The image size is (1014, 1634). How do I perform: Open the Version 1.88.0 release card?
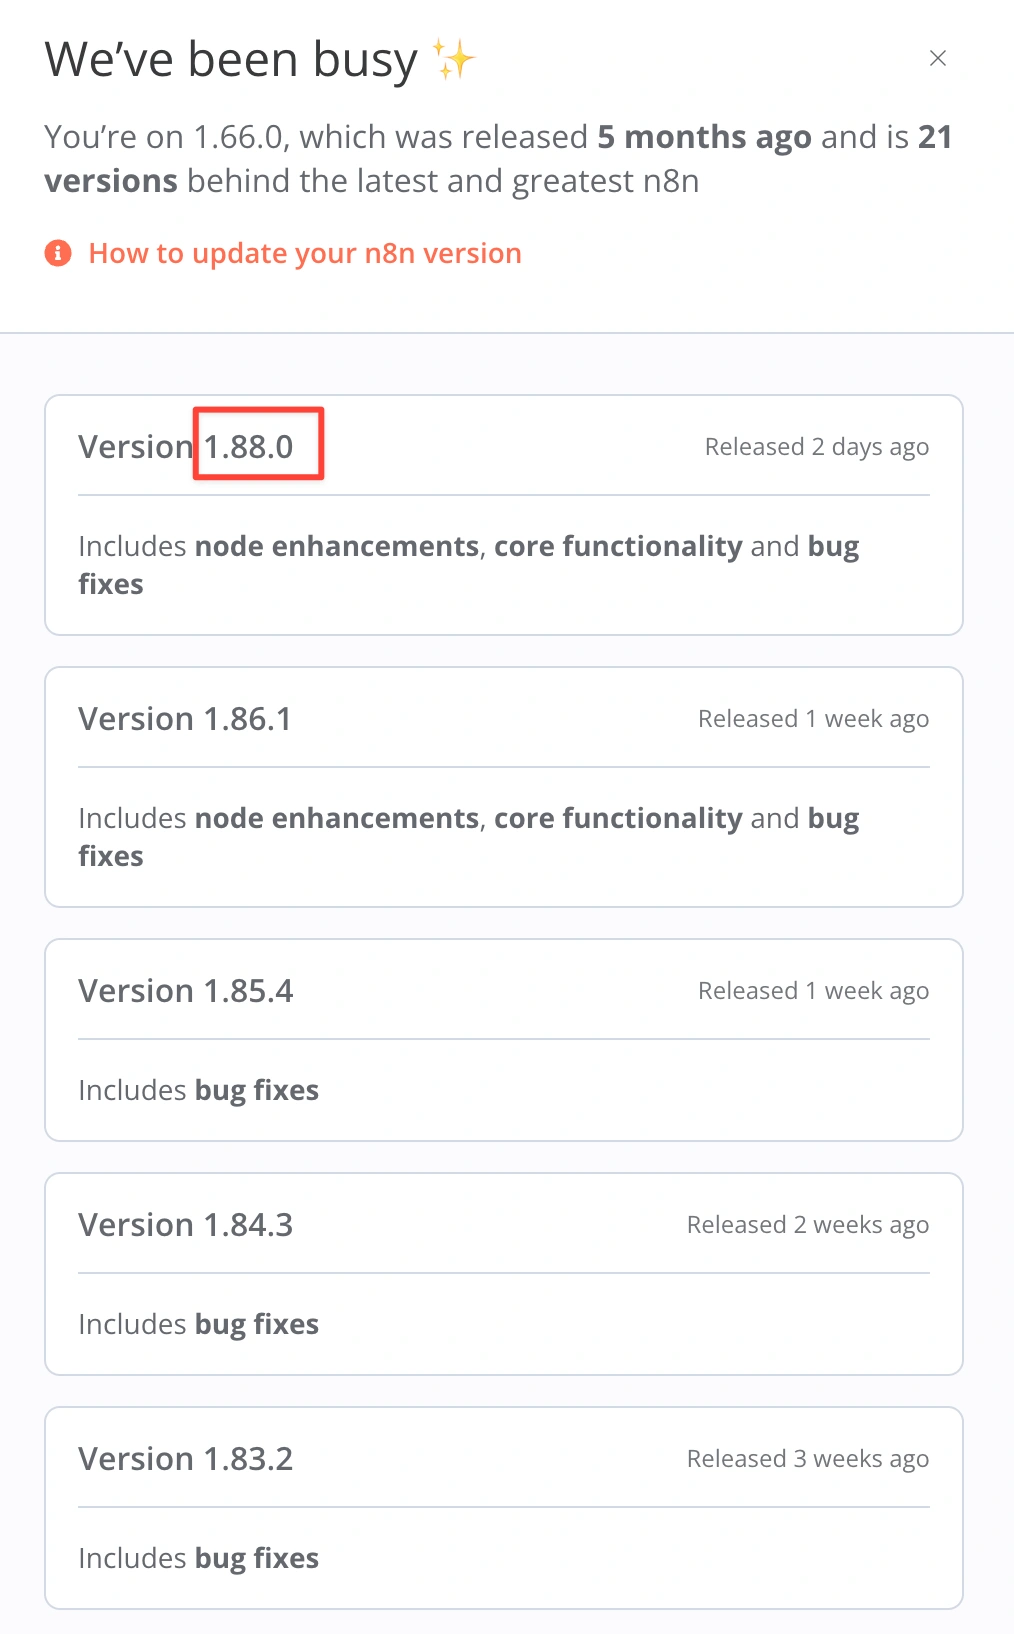pos(504,515)
